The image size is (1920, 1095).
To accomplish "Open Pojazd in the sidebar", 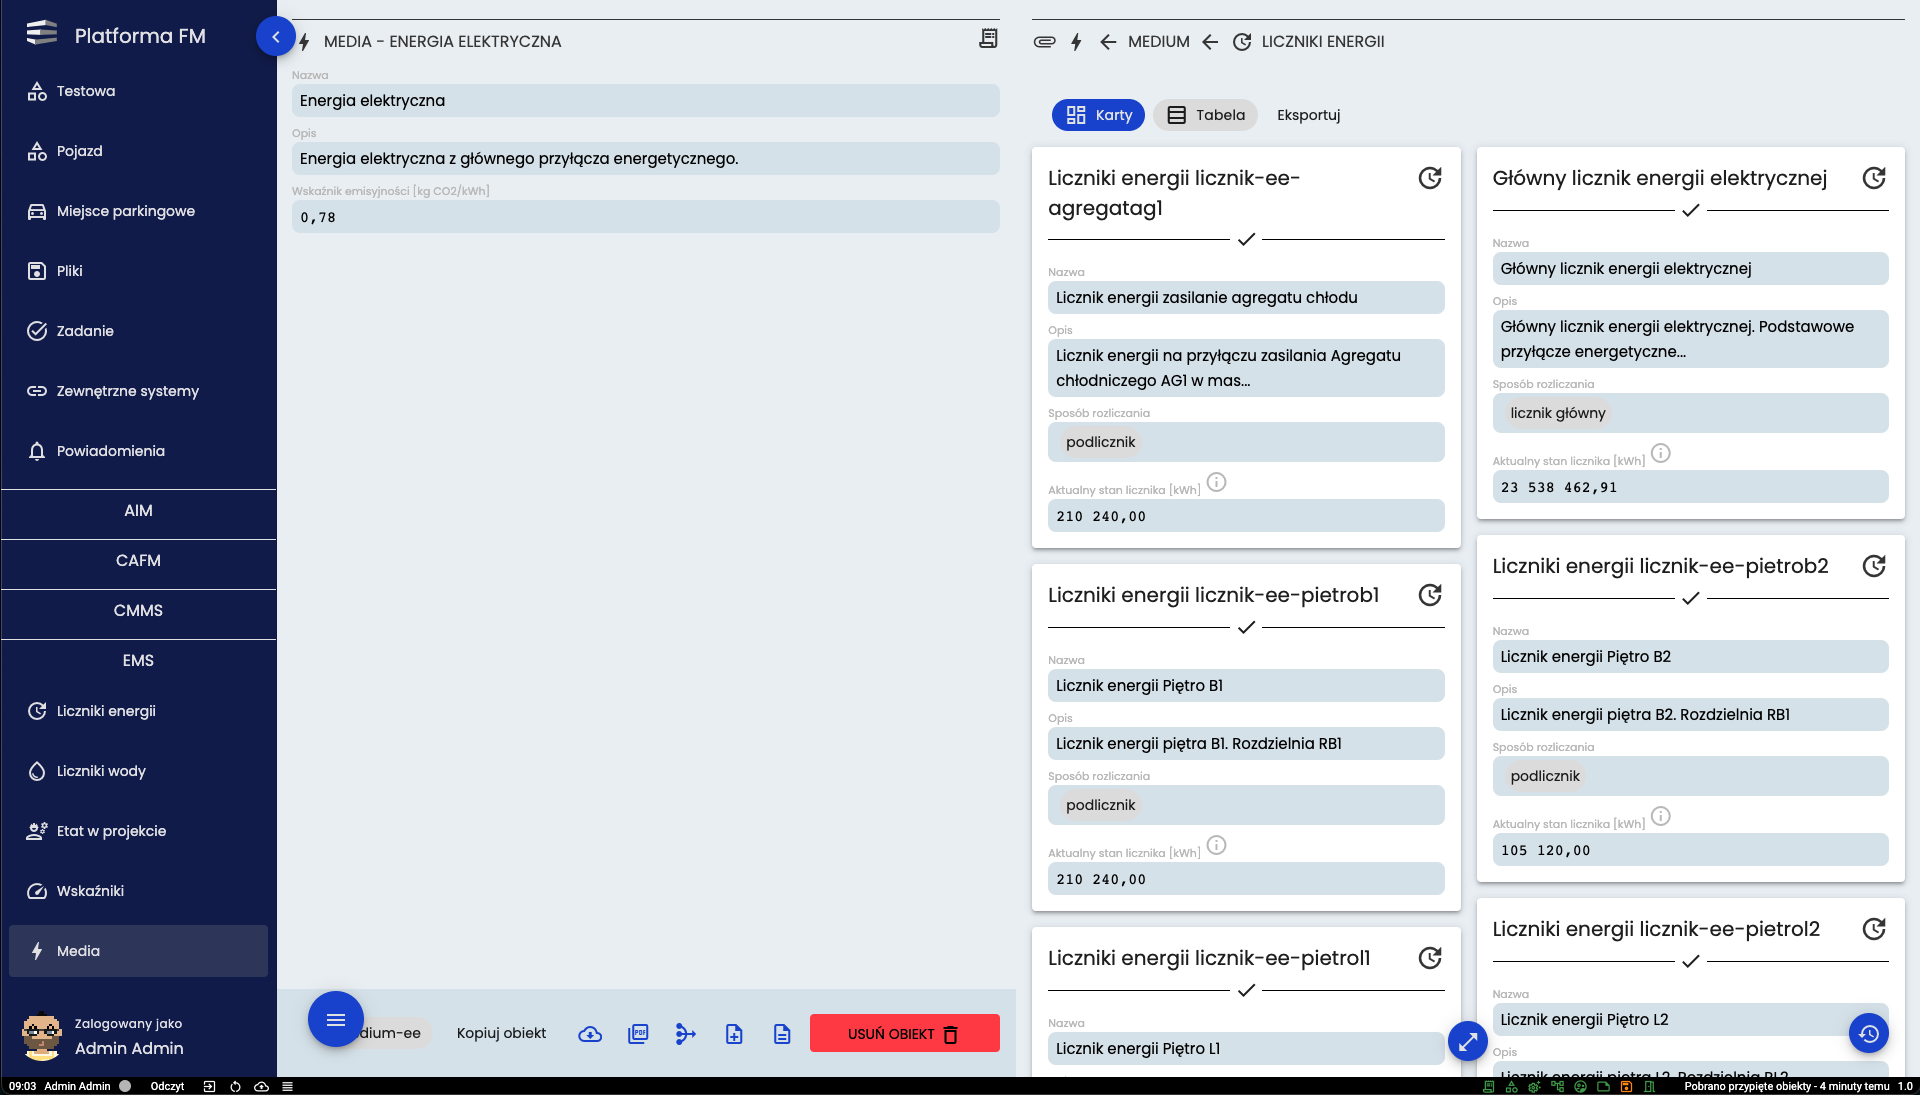I will point(138,151).
